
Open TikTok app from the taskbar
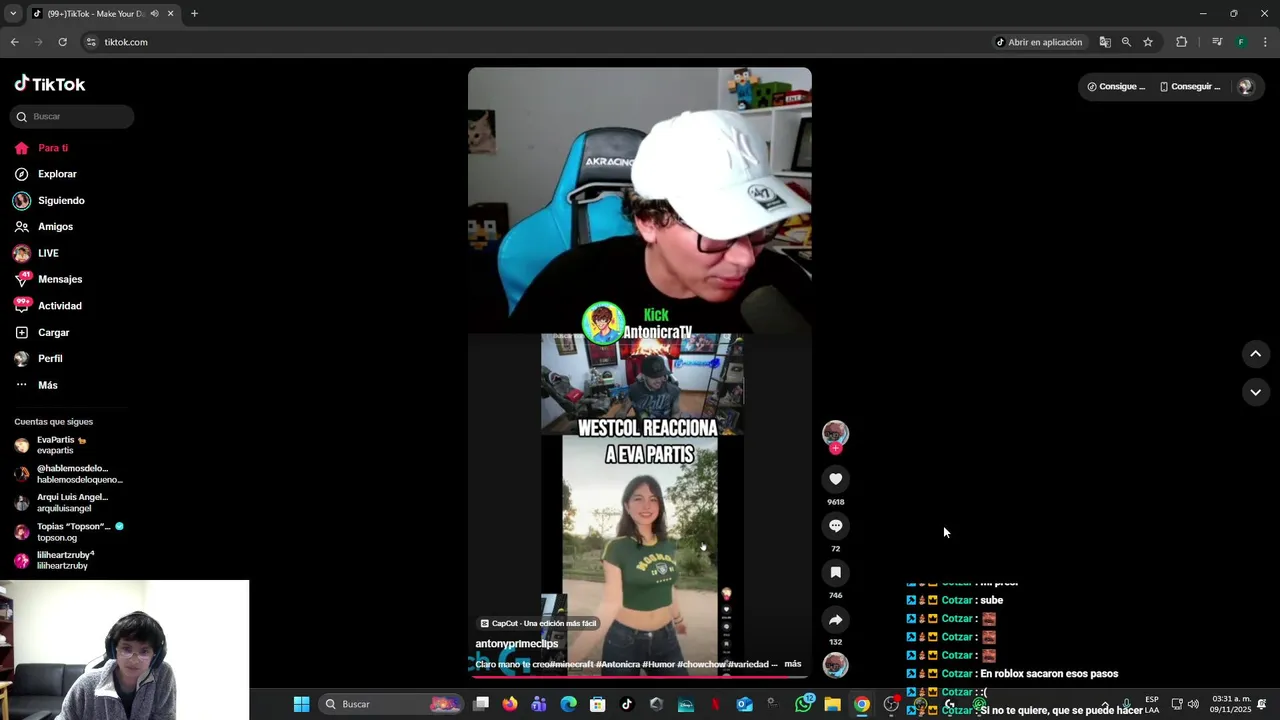coord(627,704)
